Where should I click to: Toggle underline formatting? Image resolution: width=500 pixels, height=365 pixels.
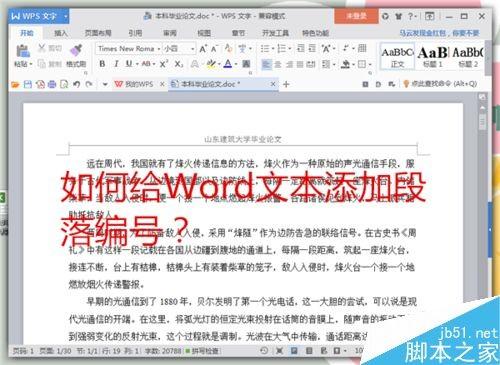[x=129, y=64]
